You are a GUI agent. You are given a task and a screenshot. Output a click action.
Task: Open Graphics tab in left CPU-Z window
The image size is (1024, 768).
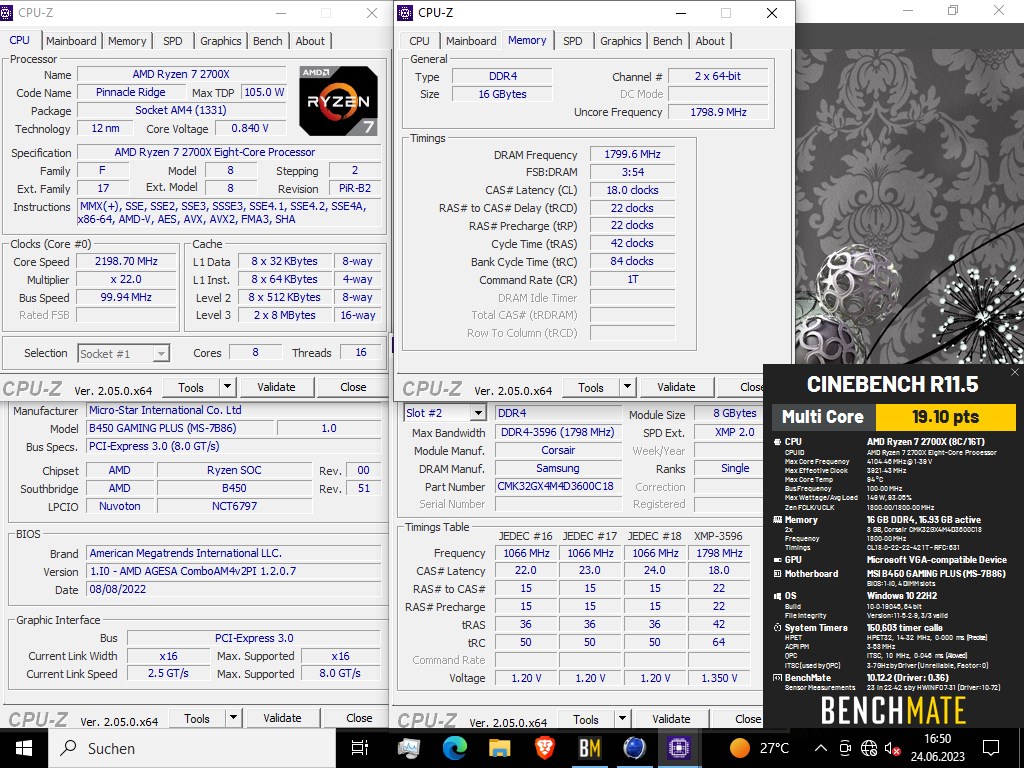point(221,40)
